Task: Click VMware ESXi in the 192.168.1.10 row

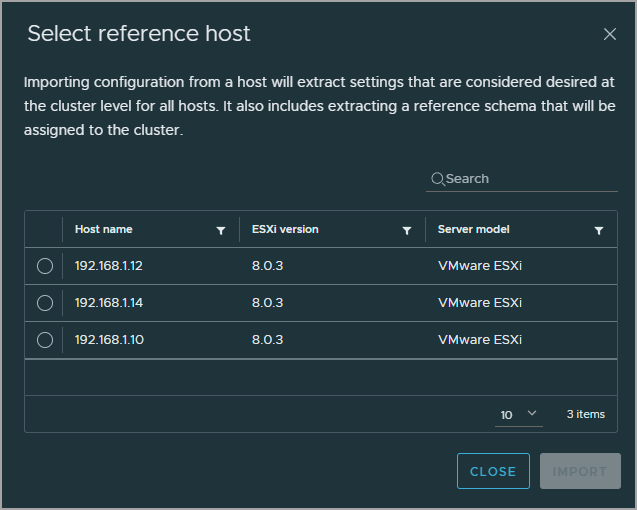Action: coord(480,340)
